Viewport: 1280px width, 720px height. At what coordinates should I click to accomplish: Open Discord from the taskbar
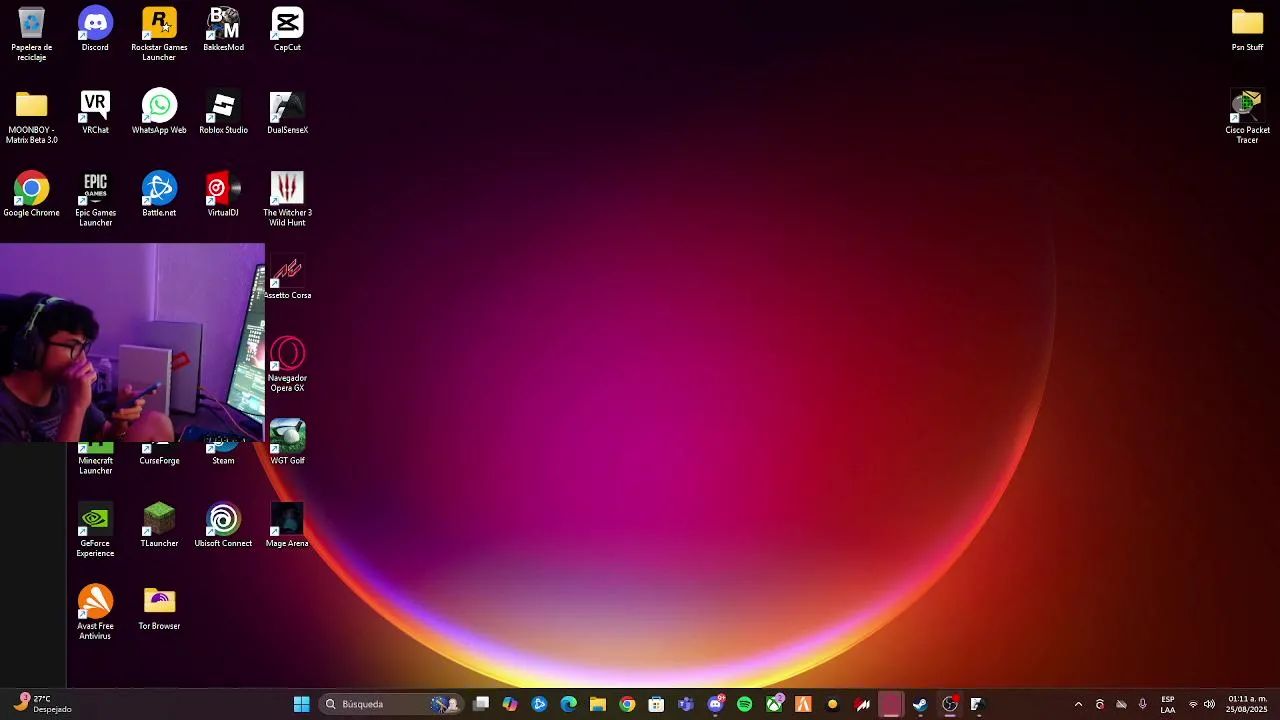715,704
